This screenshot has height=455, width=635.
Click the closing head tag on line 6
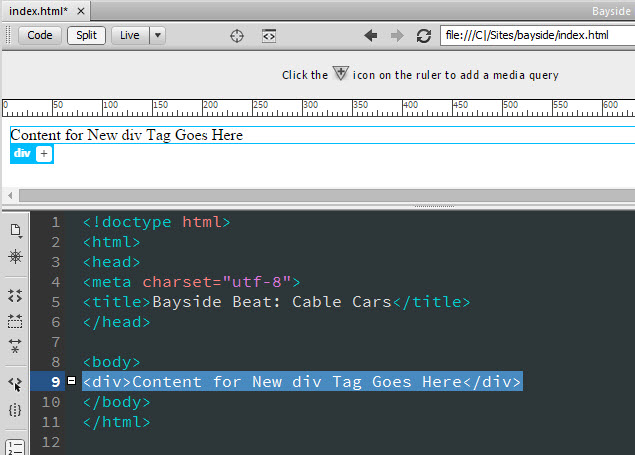[117, 322]
